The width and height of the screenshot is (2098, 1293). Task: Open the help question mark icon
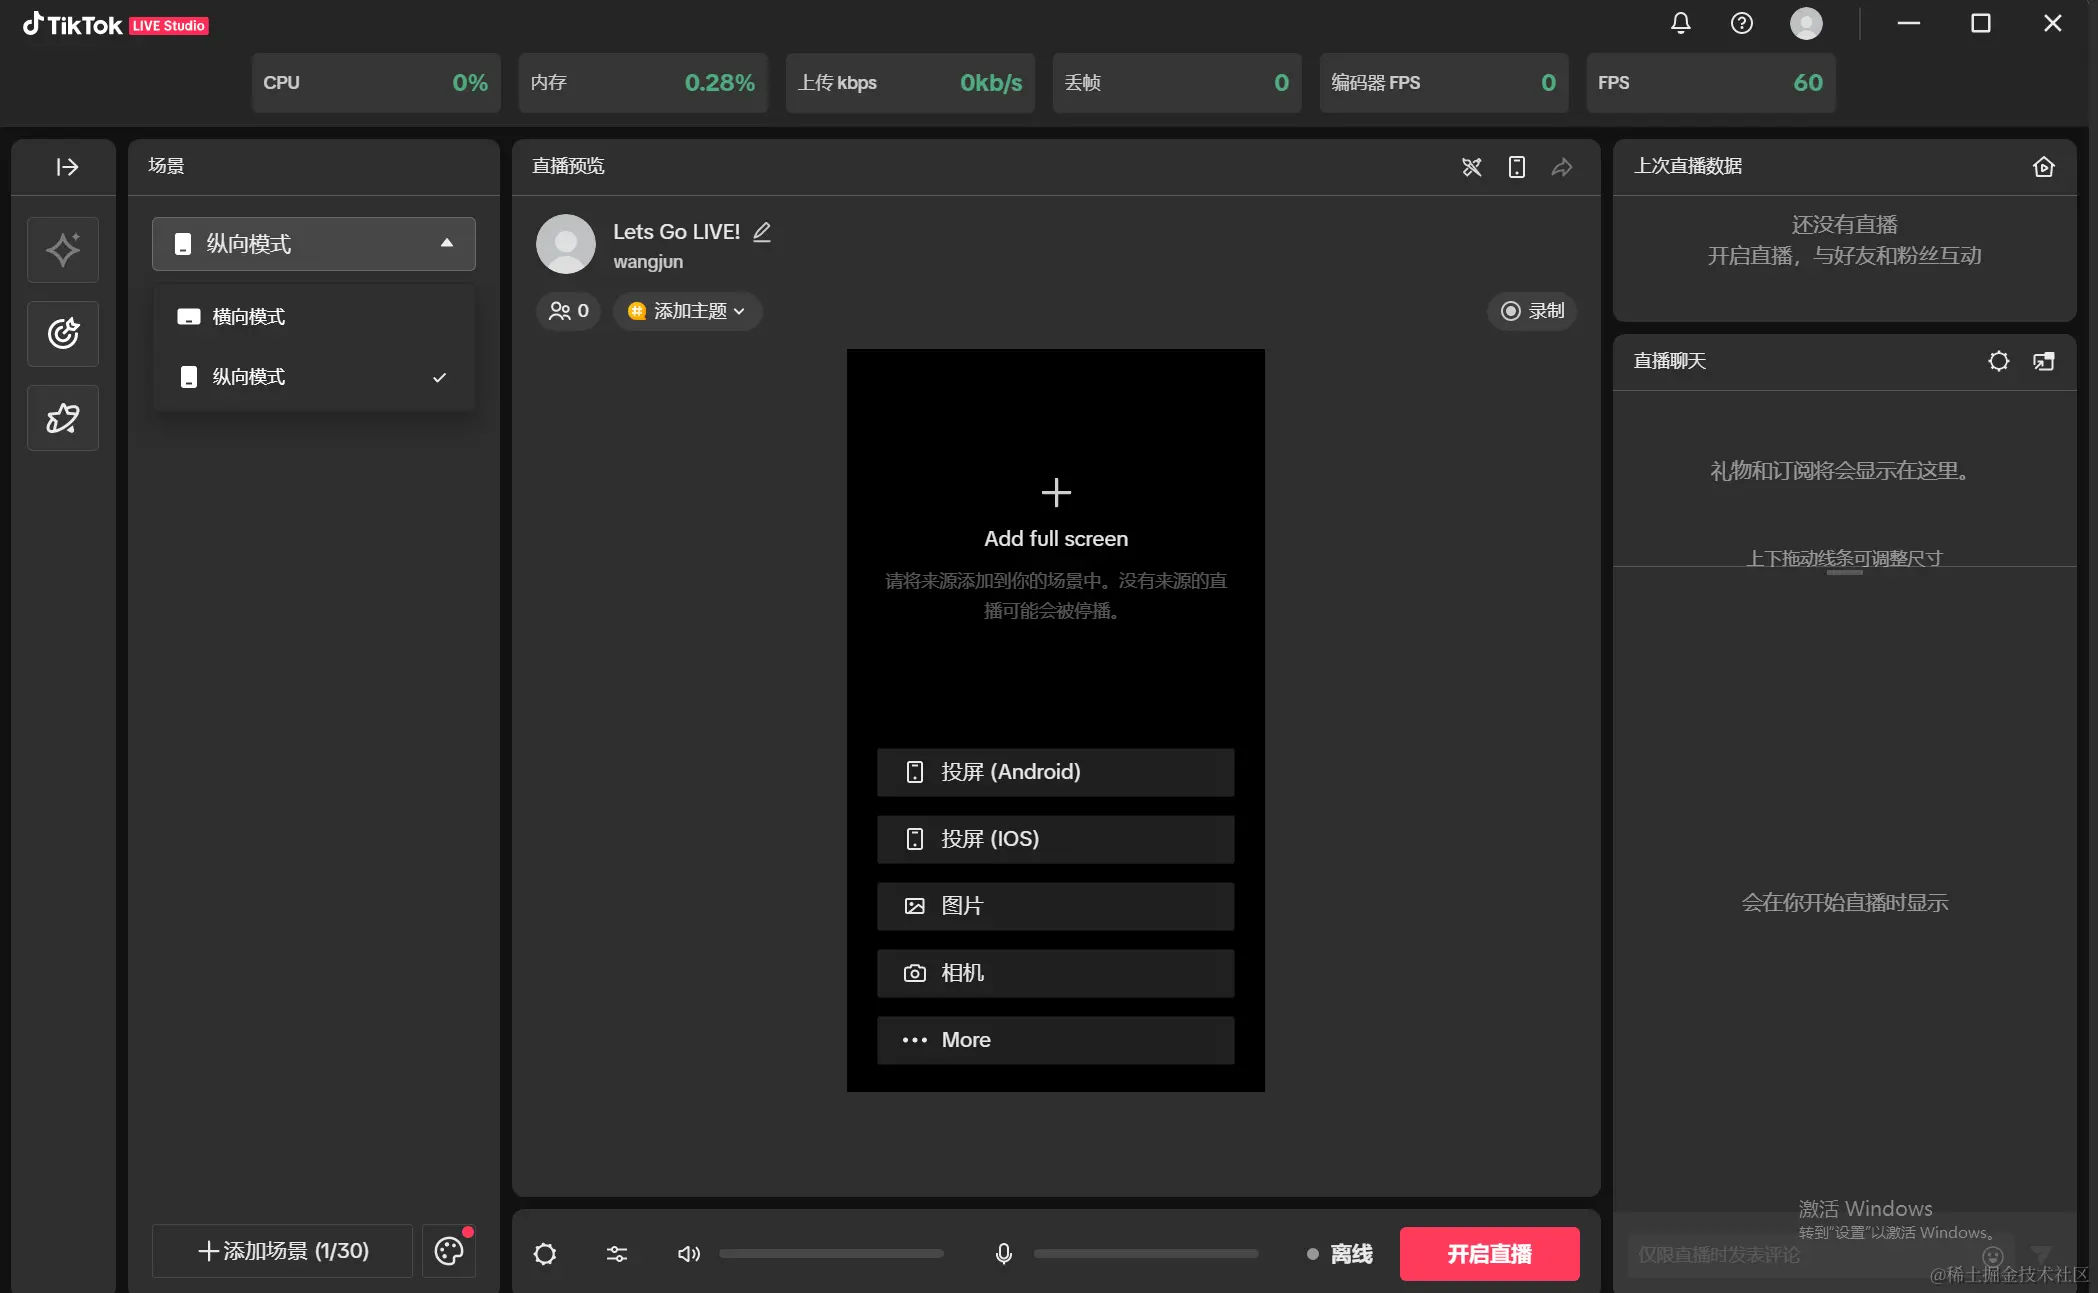coord(1741,23)
